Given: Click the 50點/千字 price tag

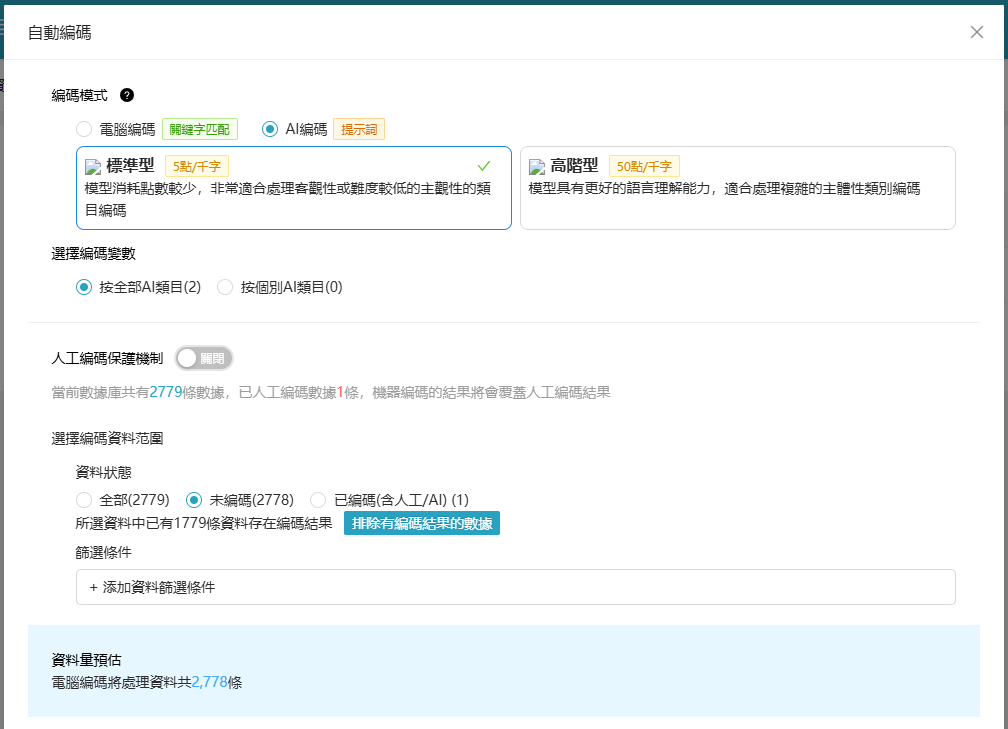Looking at the screenshot, I should [x=644, y=166].
